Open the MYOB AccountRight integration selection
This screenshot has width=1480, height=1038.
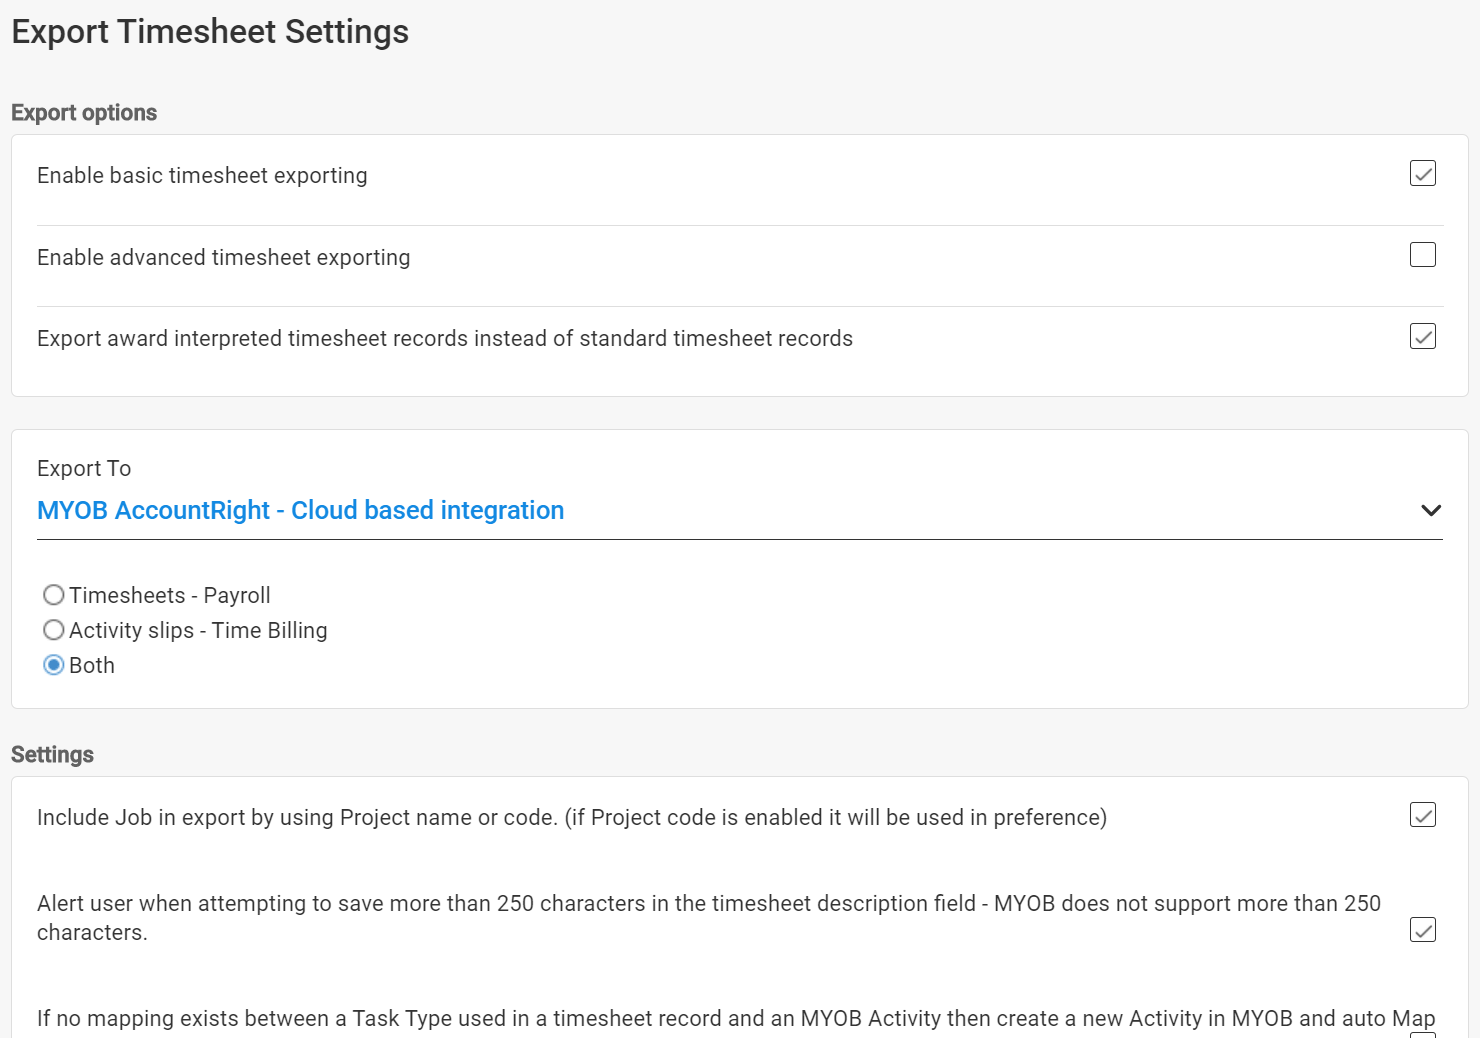(300, 510)
